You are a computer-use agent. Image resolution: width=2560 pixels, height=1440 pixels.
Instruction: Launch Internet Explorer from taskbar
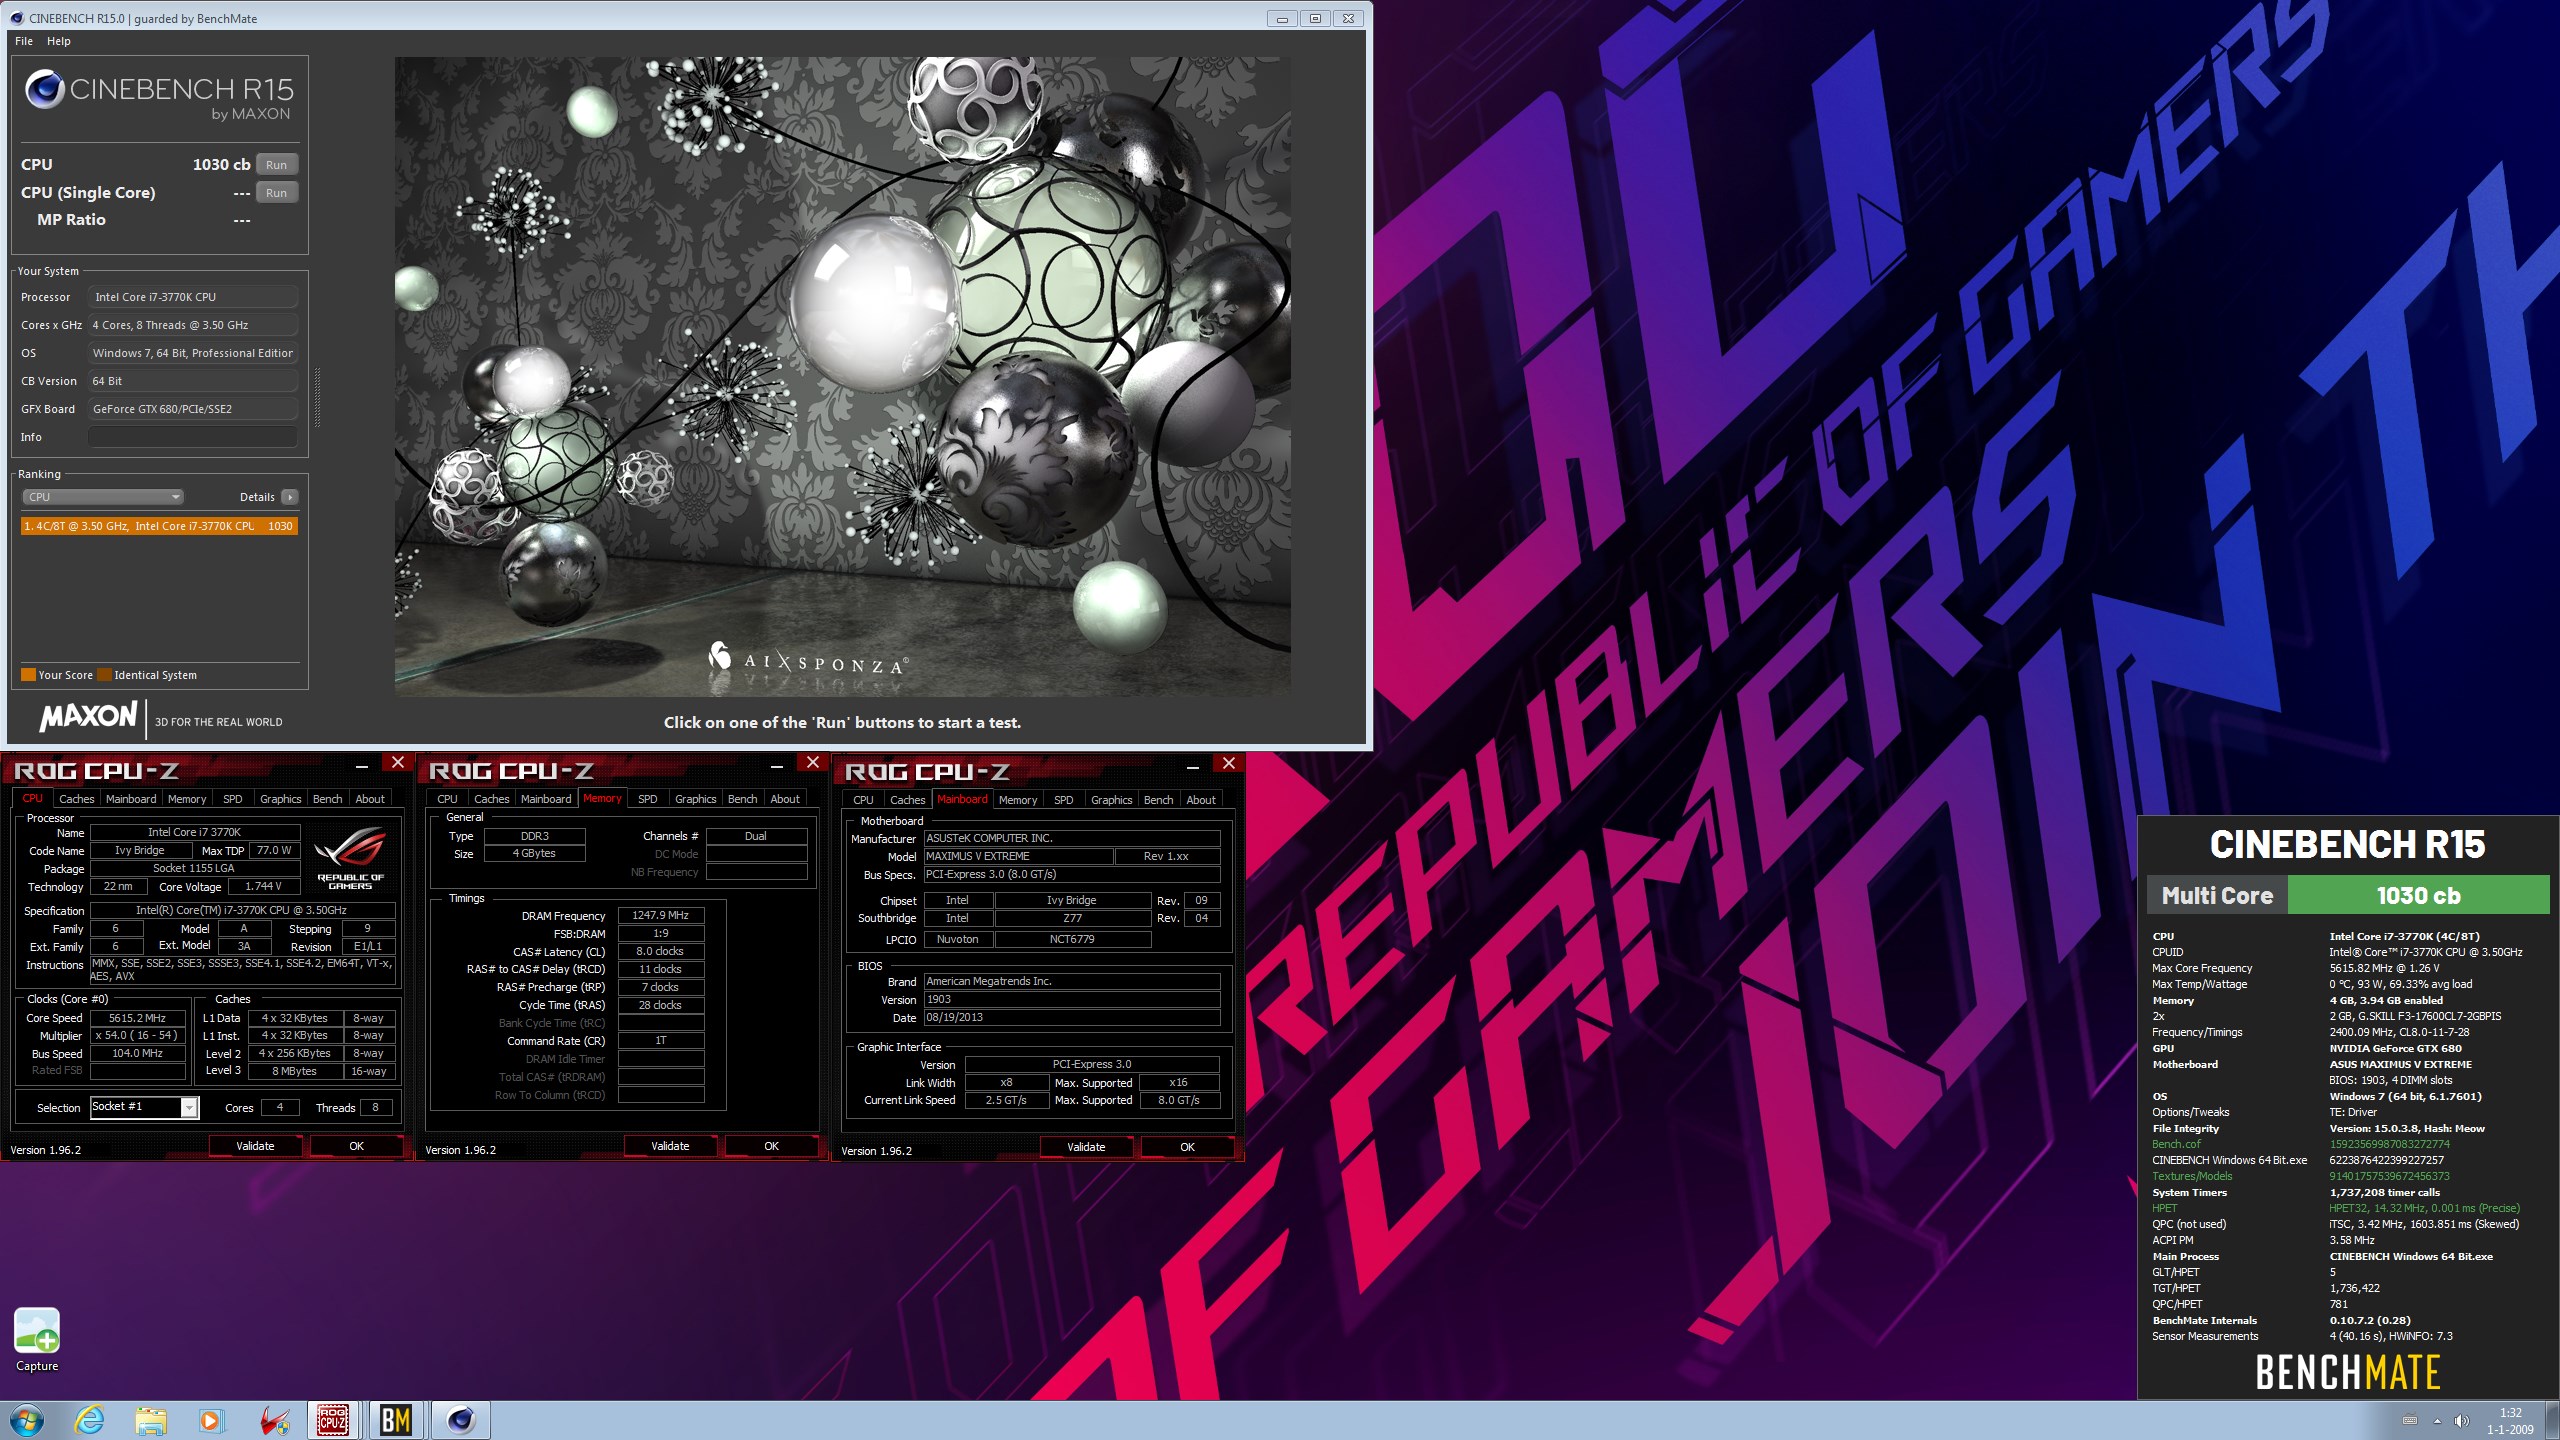[x=90, y=1420]
